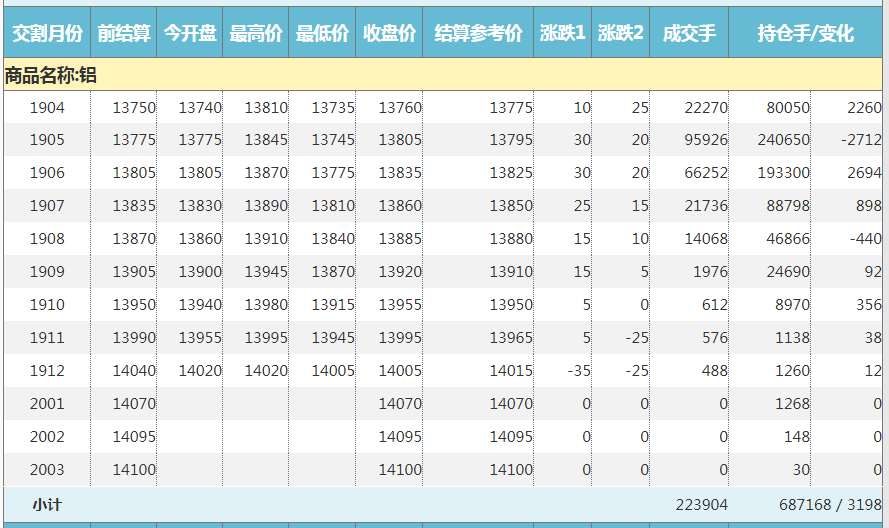This screenshot has height=528, width=889.
Task: Click the 商品名称:铝 group row
Action: pos(51,75)
